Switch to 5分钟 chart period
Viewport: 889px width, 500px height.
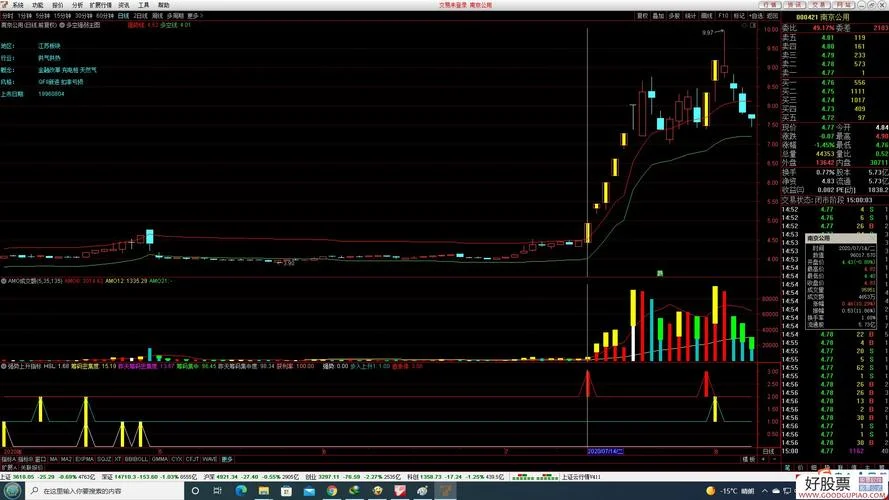pos(43,16)
